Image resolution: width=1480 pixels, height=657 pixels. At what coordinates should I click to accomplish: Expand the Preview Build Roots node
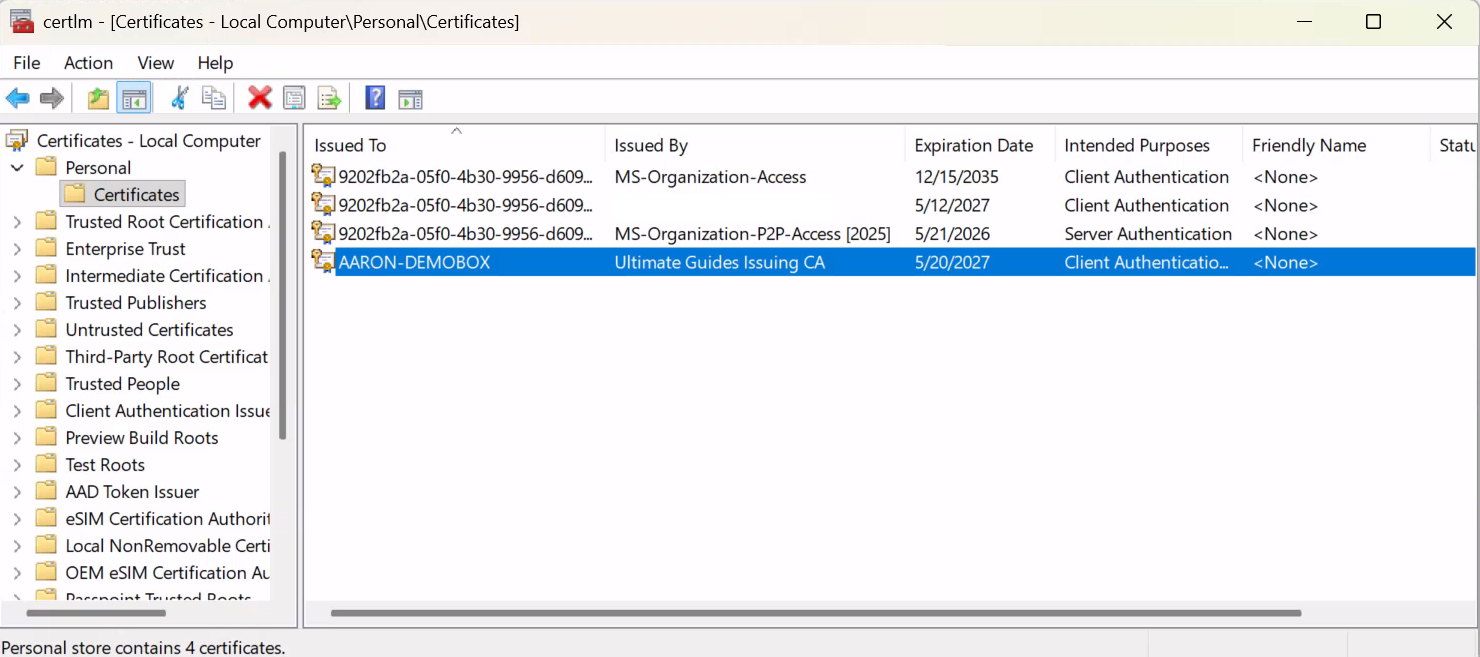(x=17, y=438)
